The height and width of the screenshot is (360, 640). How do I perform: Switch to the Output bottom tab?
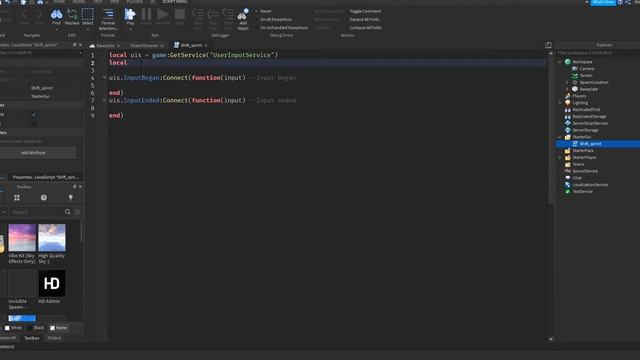(x=54, y=338)
